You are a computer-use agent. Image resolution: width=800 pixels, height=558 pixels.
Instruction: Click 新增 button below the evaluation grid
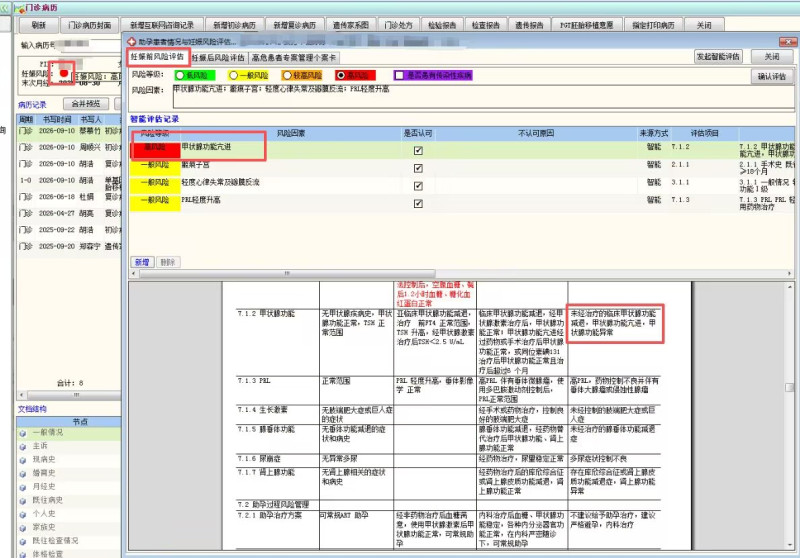coord(142,262)
